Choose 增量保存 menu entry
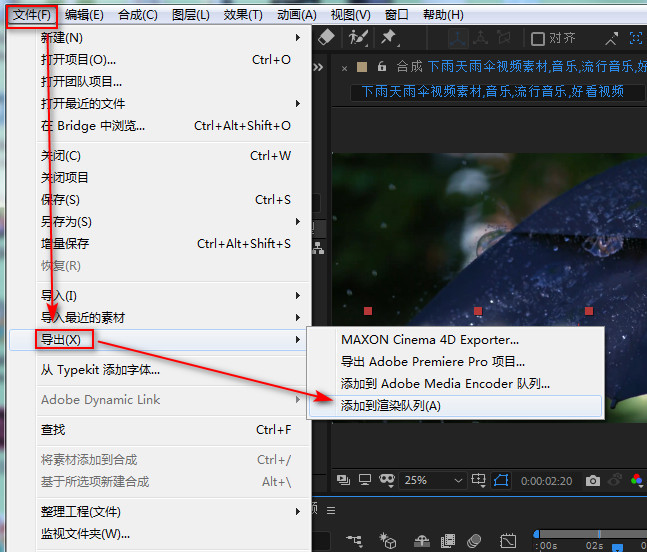Viewport: 647px width, 552px height. click(x=173, y=244)
